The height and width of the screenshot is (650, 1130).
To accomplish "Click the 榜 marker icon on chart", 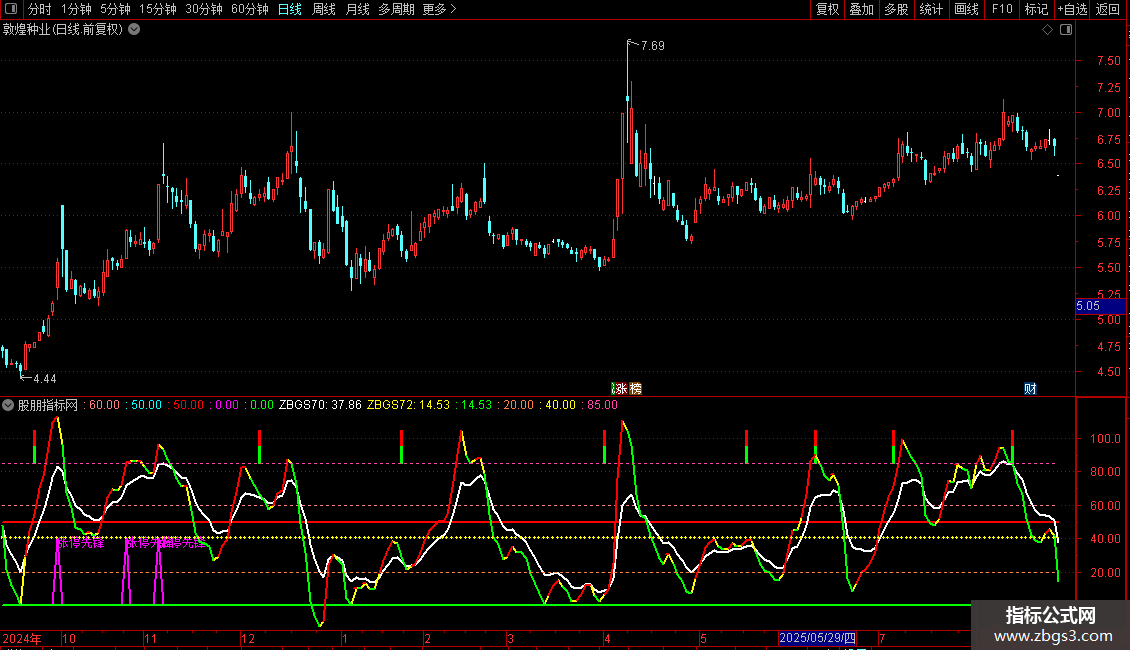I will [636, 388].
